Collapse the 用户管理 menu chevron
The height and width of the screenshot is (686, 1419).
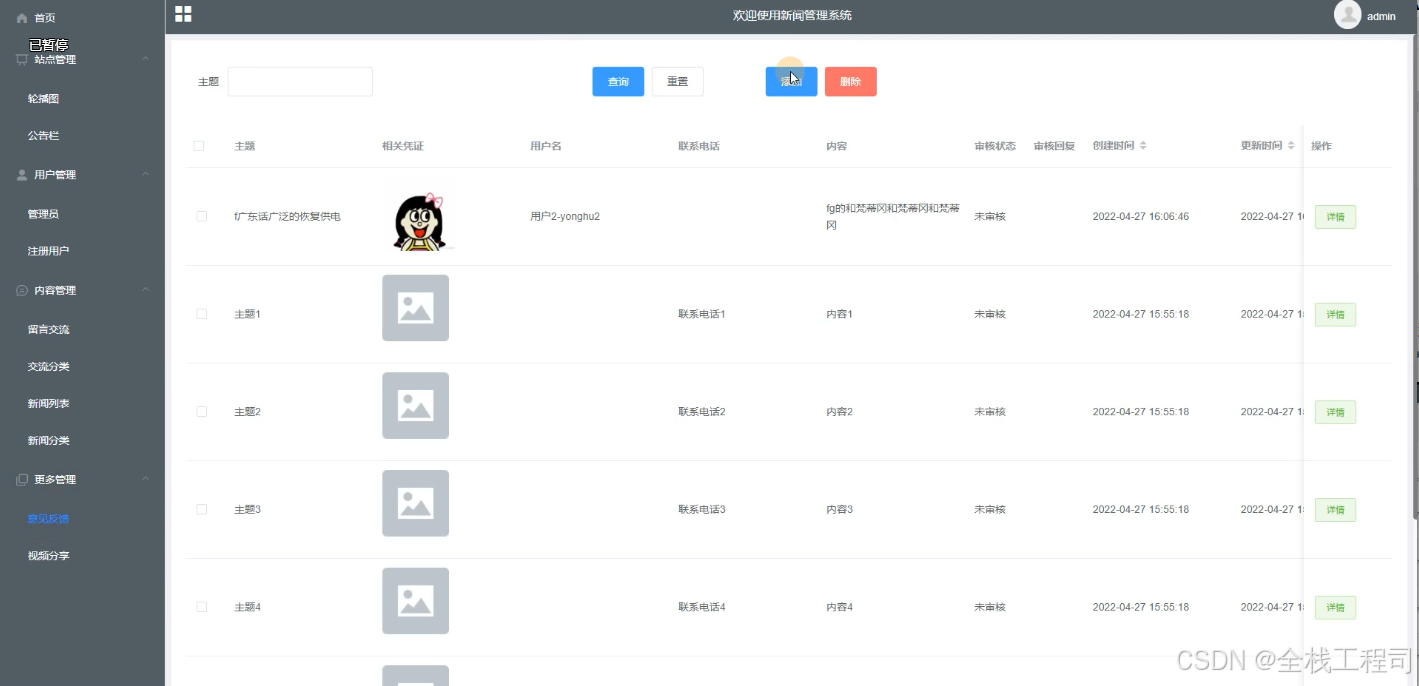146,174
